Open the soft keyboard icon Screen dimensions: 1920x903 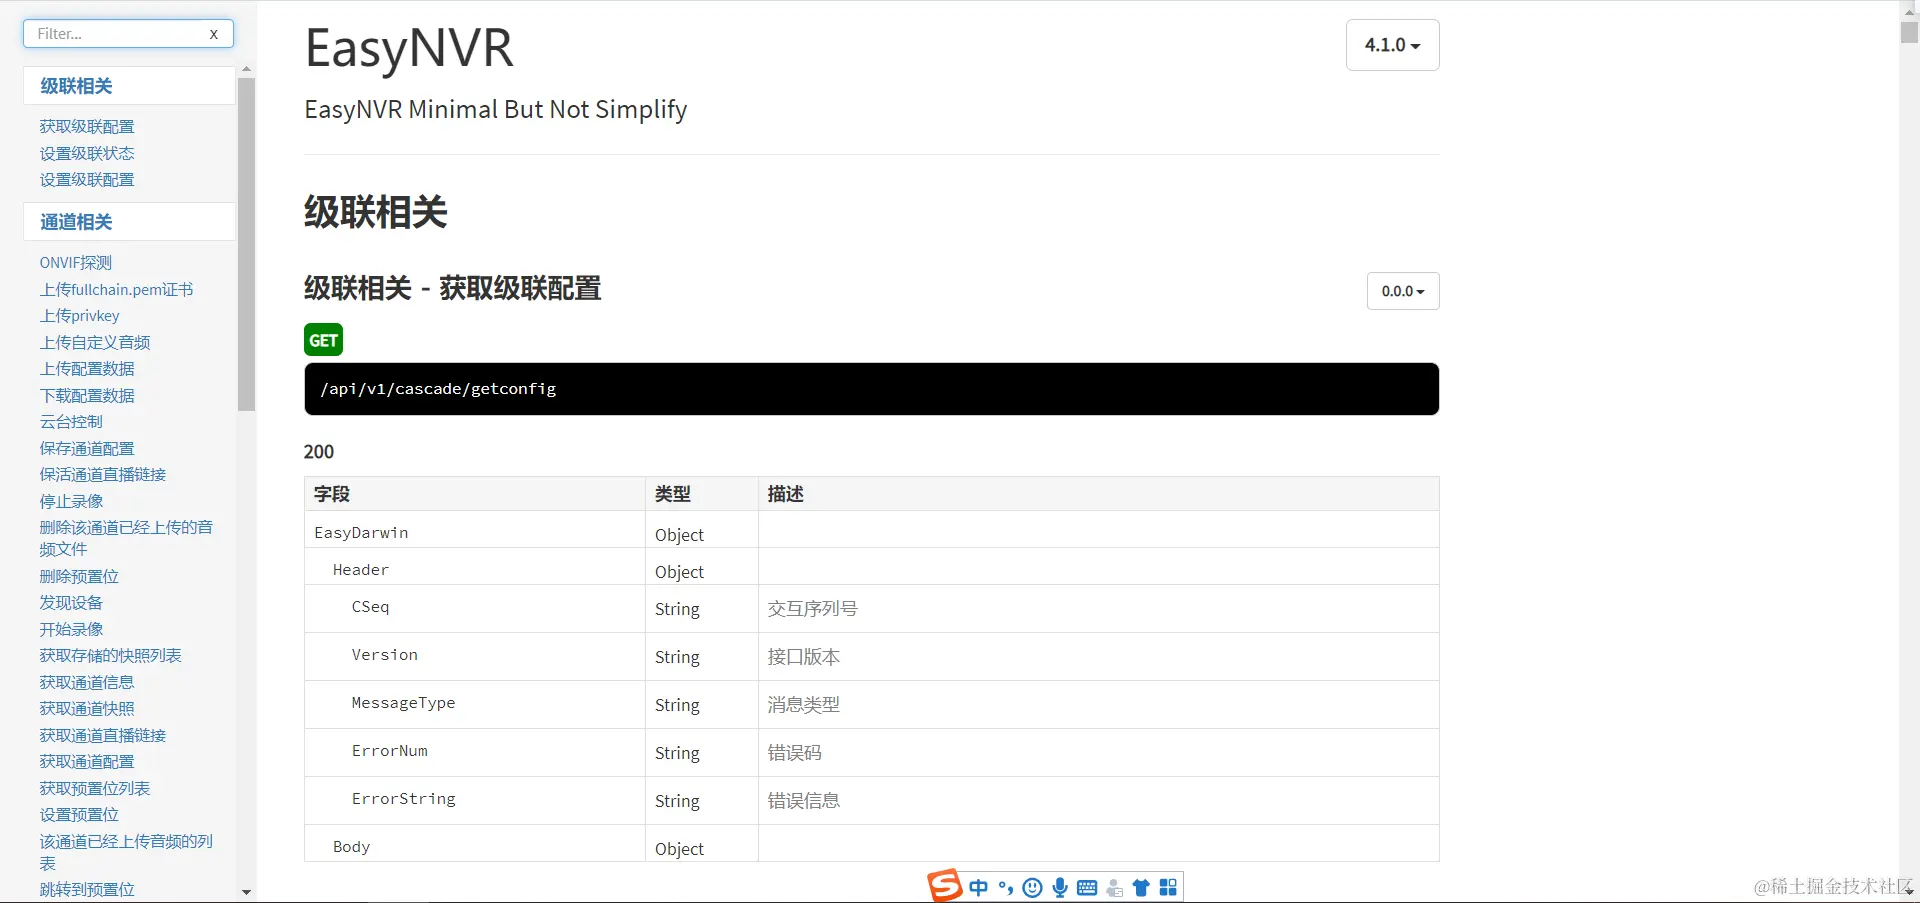point(1087,888)
